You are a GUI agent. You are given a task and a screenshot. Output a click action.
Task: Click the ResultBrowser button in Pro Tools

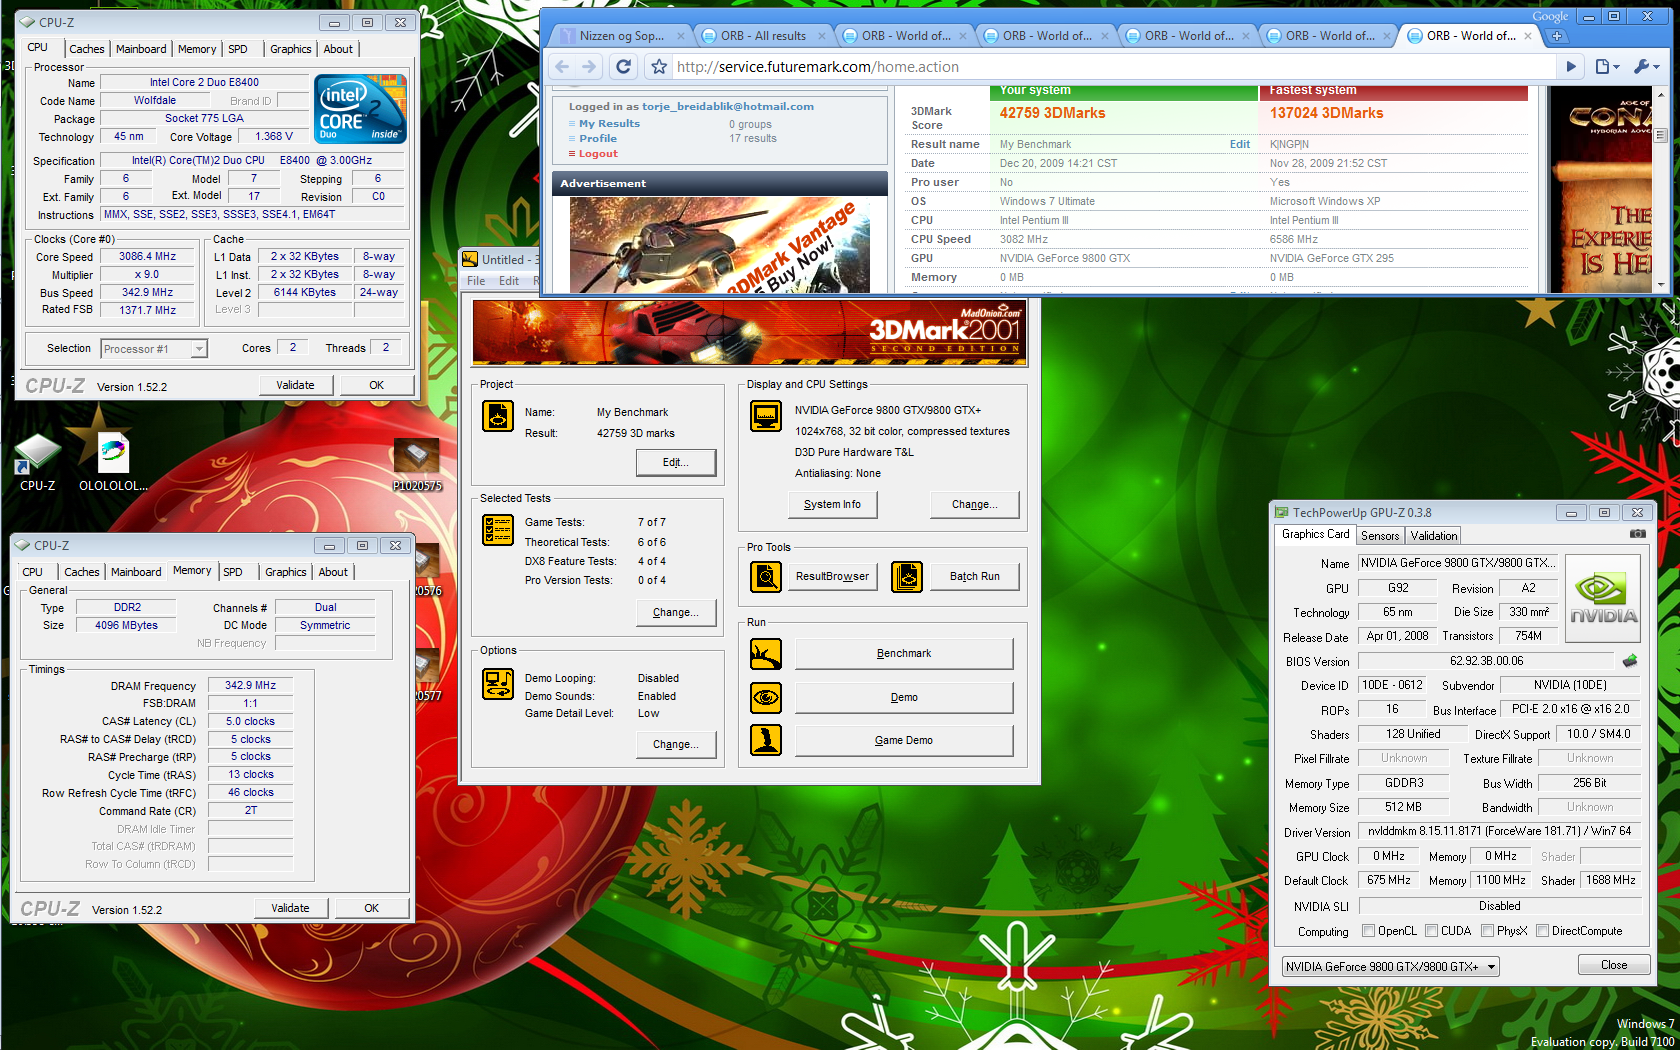click(832, 576)
